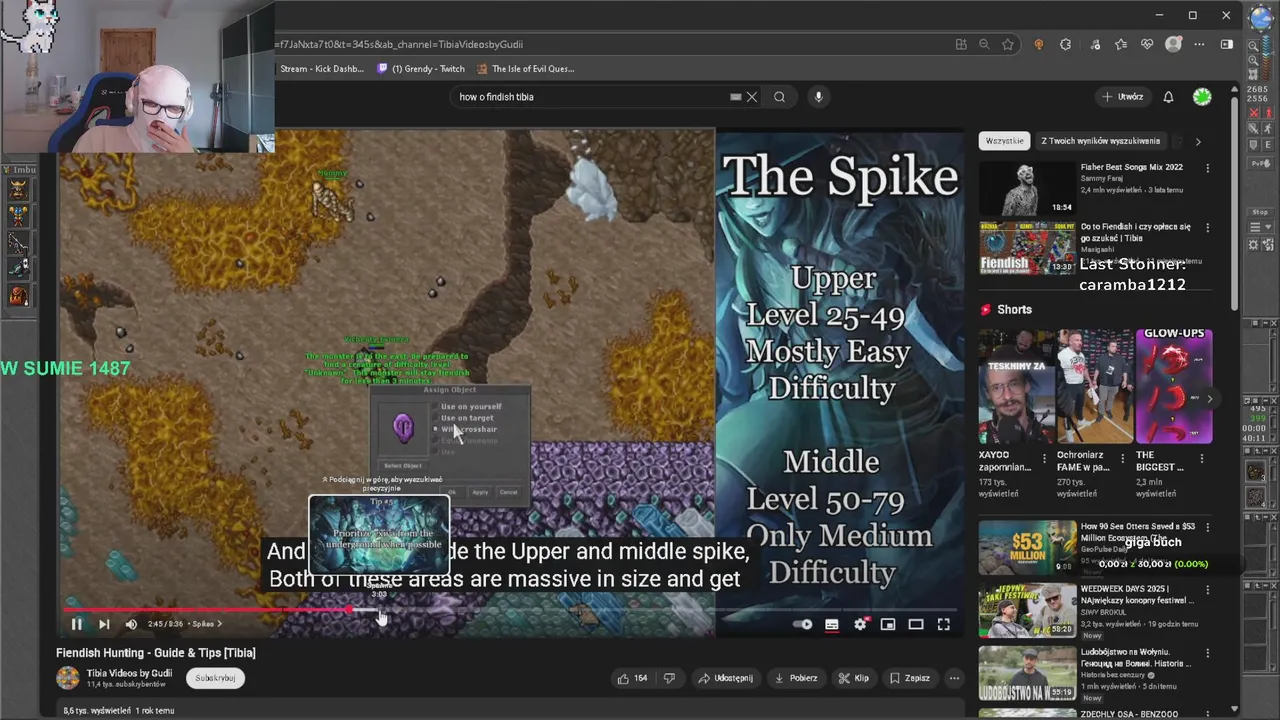Image resolution: width=1280 pixels, height=720 pixels.
Task: Open '(1) Grendy - Twitch' bookmark
Action: (421, 69)
